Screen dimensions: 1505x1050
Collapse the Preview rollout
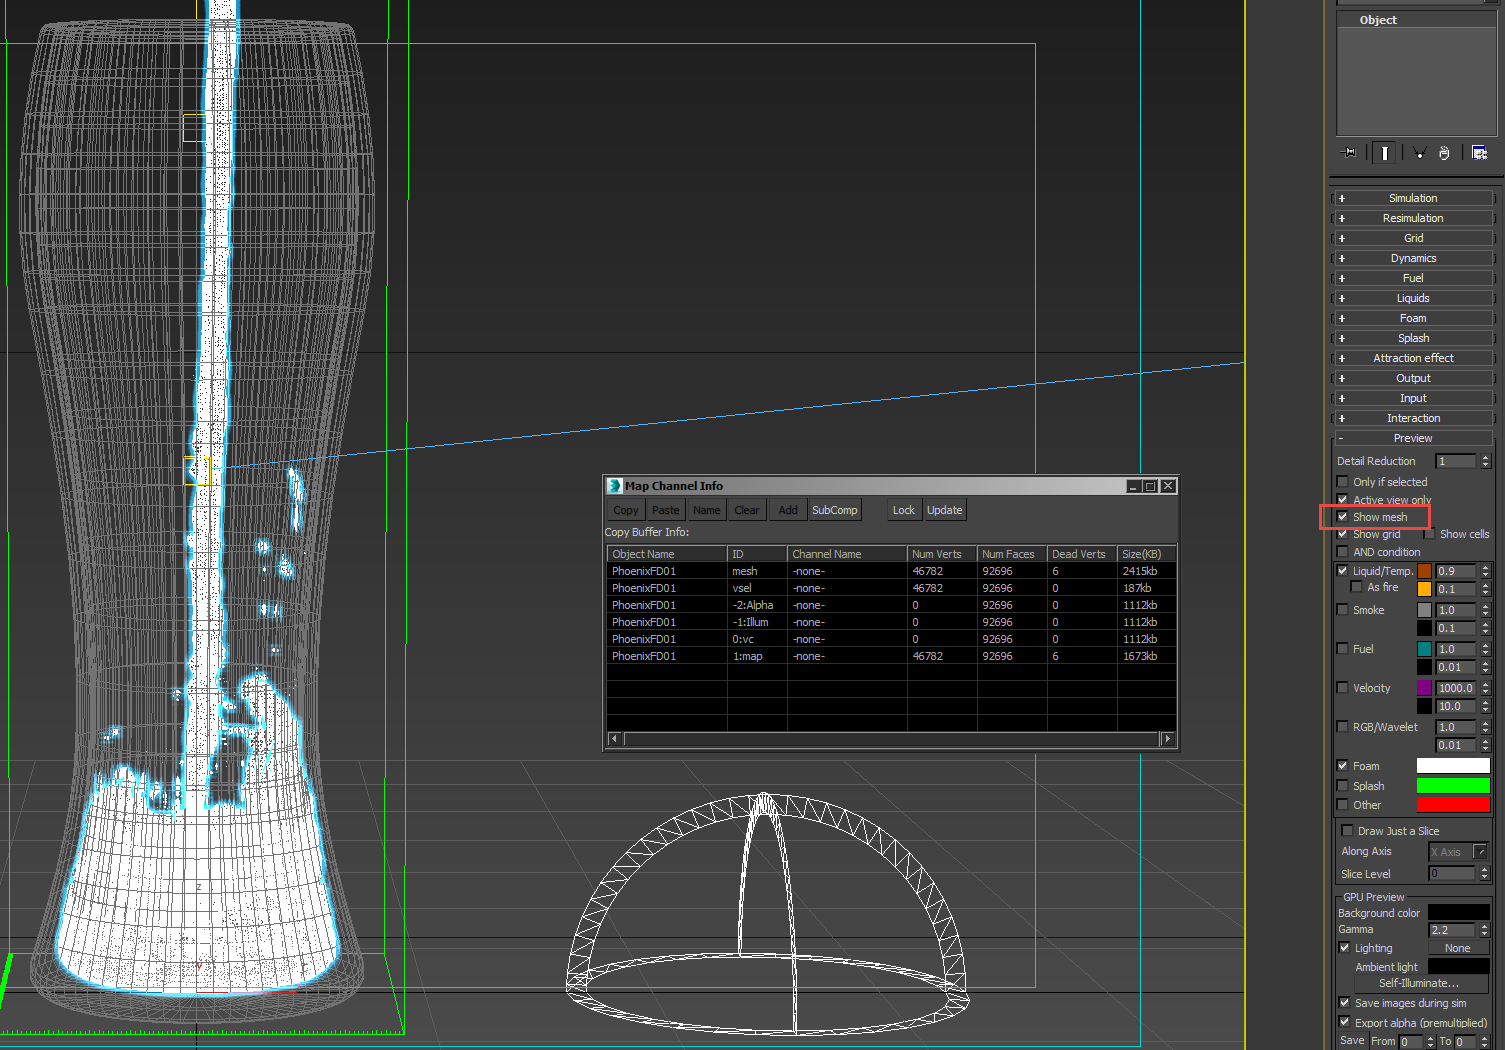click(1413, 438)
